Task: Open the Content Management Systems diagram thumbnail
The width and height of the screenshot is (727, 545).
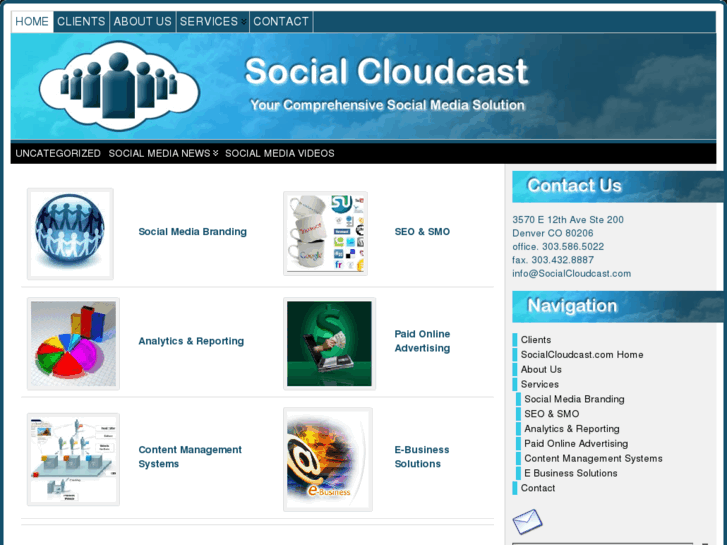Action: [73, 459]
